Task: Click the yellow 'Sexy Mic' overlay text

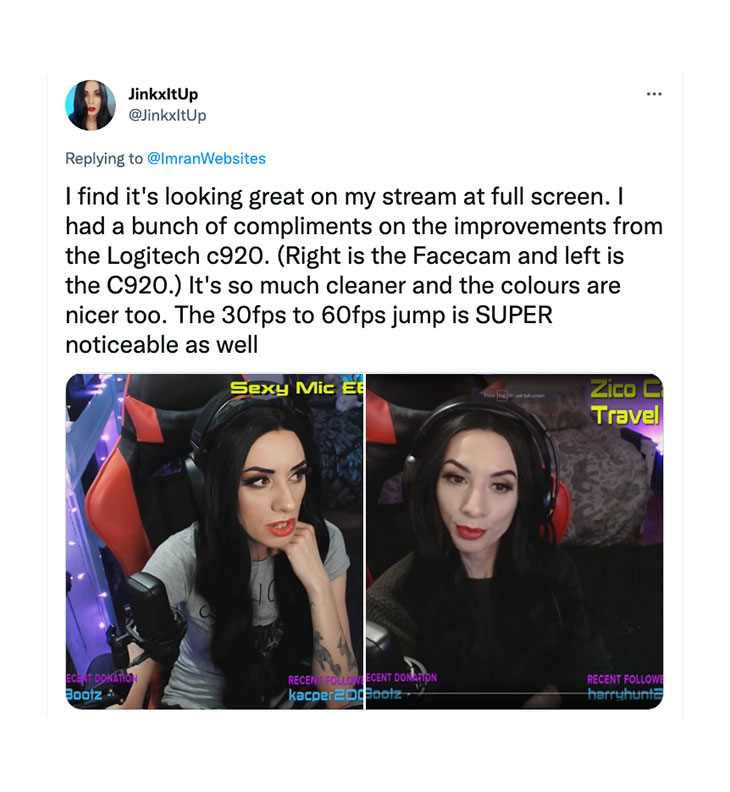Action: point(297,388)
